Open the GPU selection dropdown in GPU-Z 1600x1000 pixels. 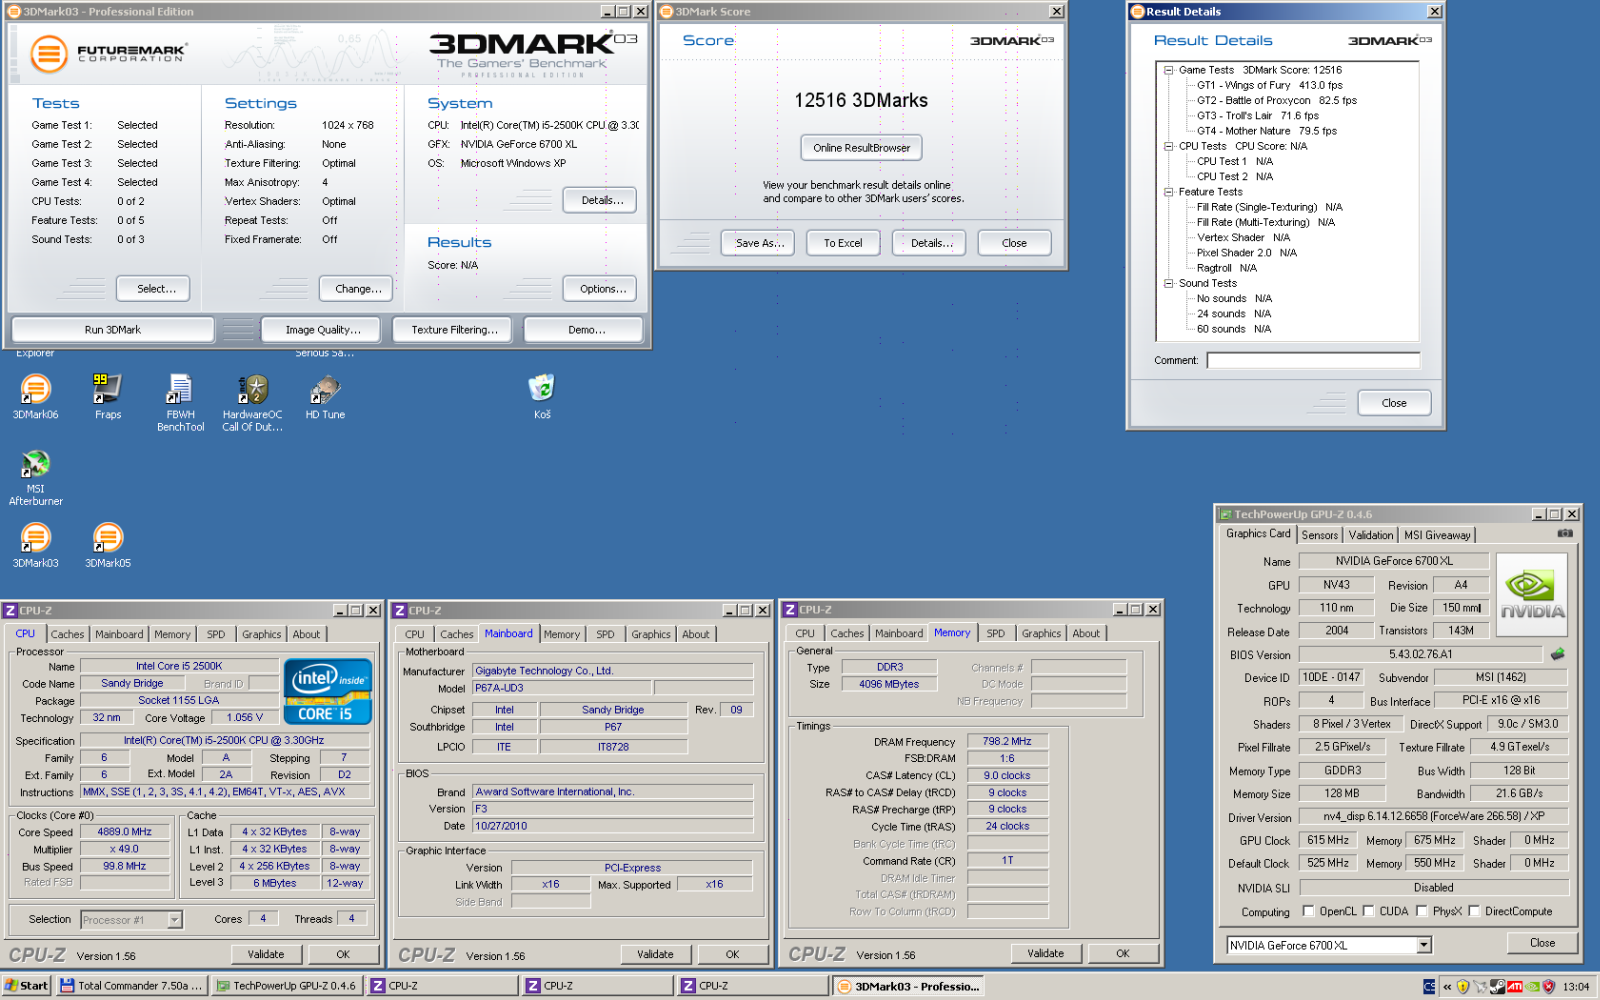pos(1424,945)
